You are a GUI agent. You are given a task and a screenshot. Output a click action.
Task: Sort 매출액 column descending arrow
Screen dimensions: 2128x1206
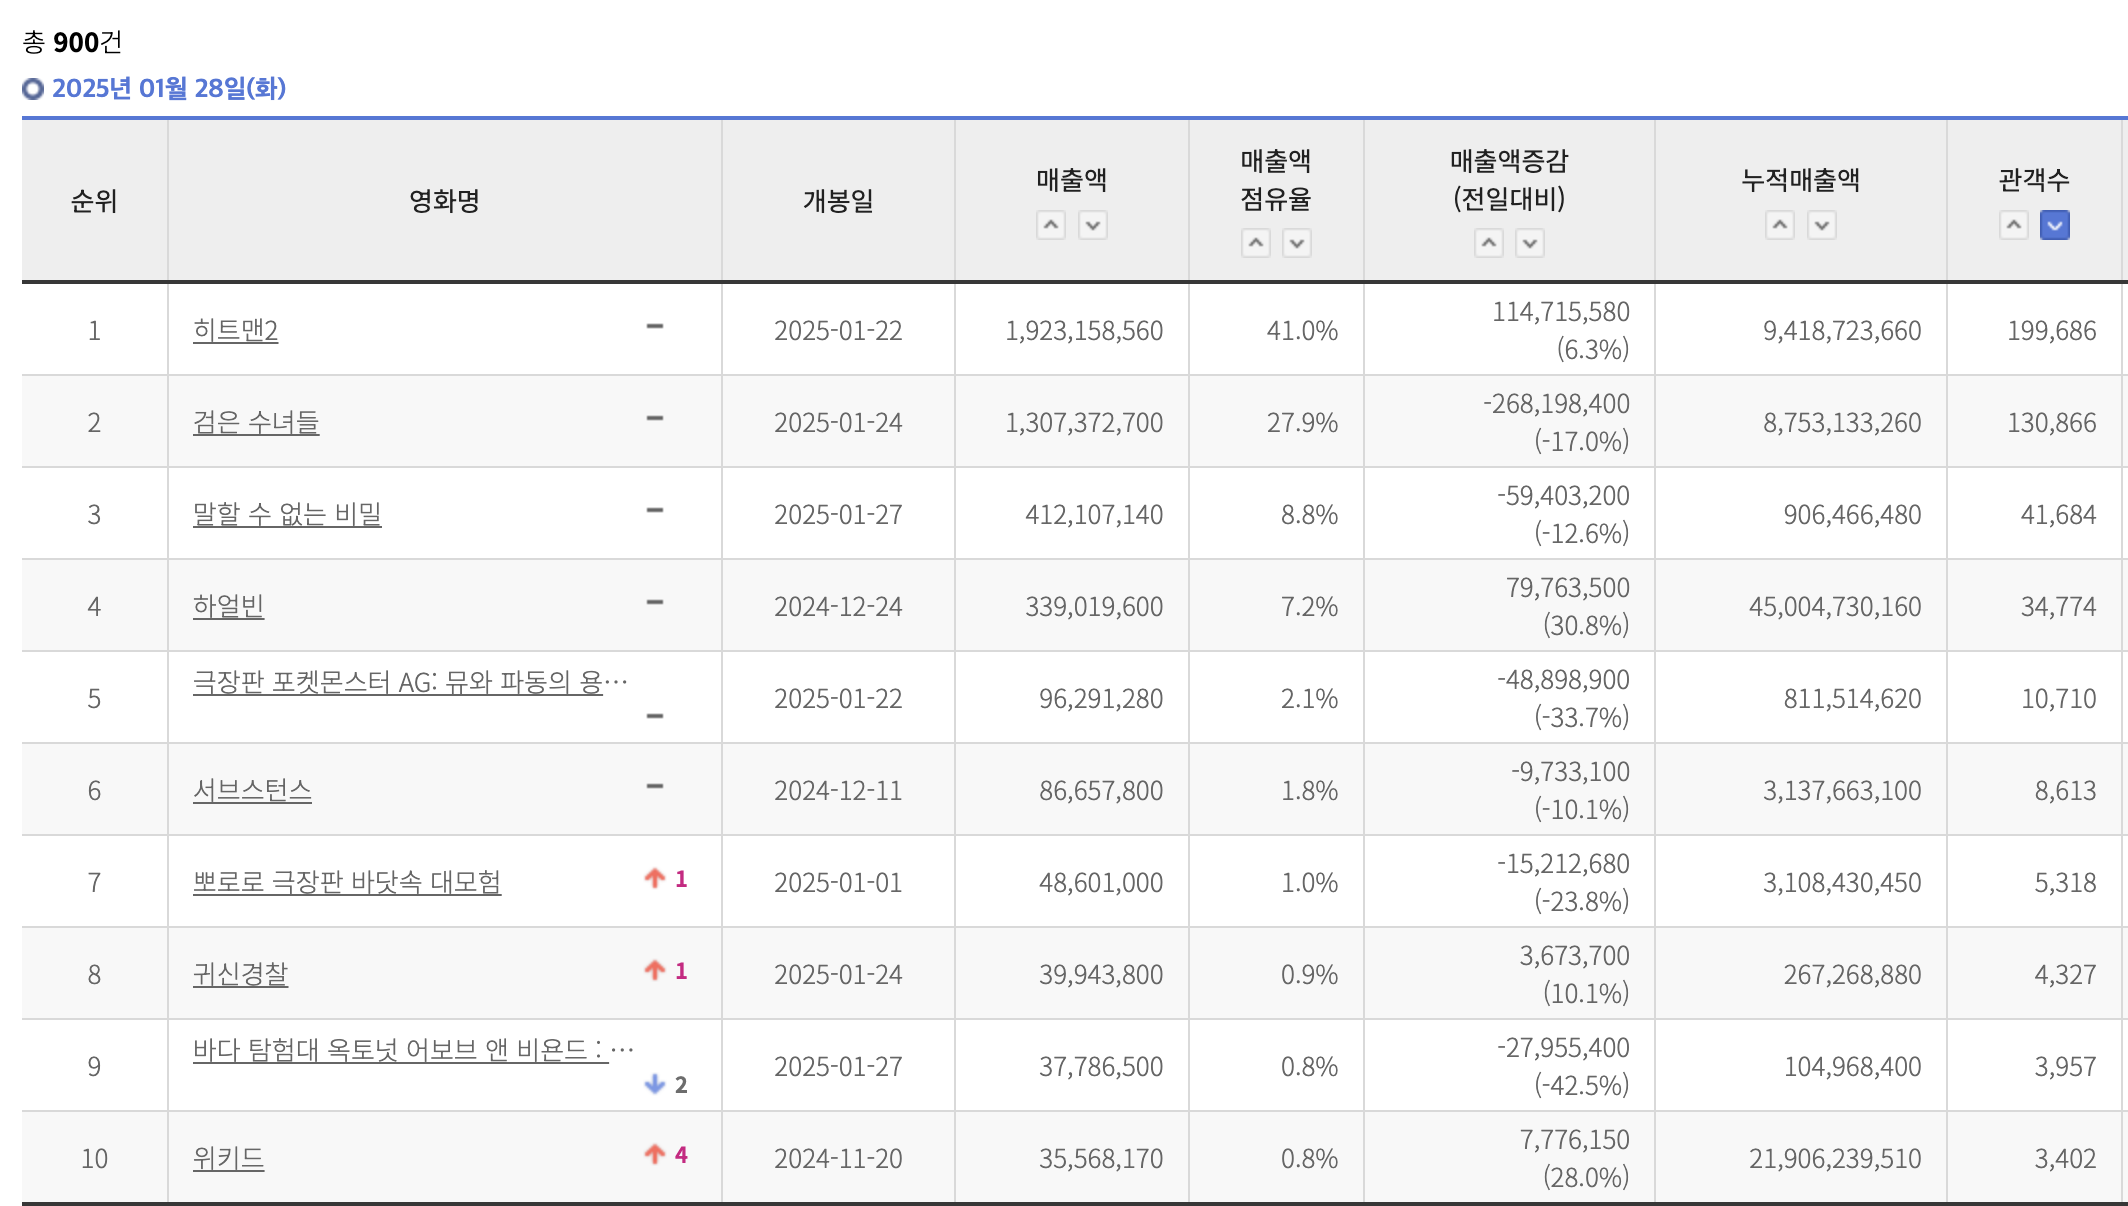click(x=1093, y=225)
